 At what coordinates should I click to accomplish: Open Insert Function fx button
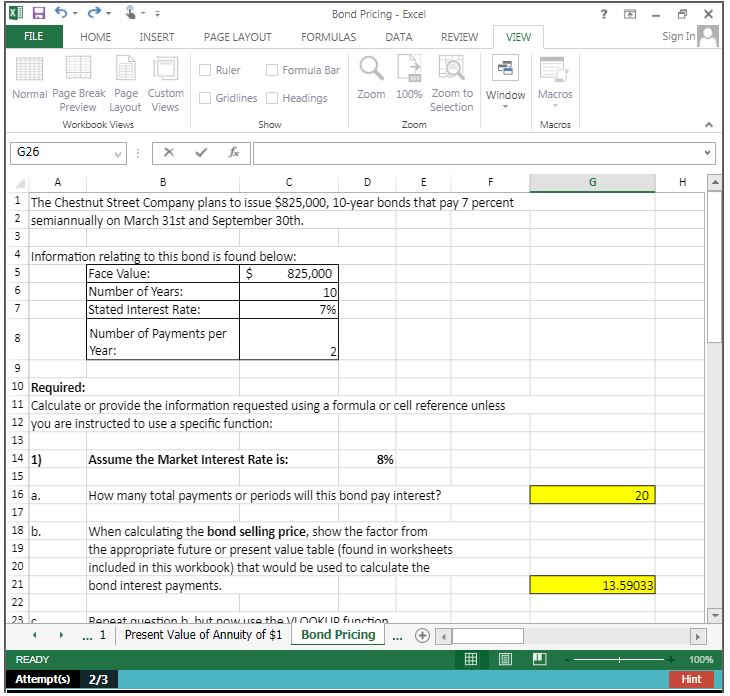pyautogui.click(x=234, y=152)
